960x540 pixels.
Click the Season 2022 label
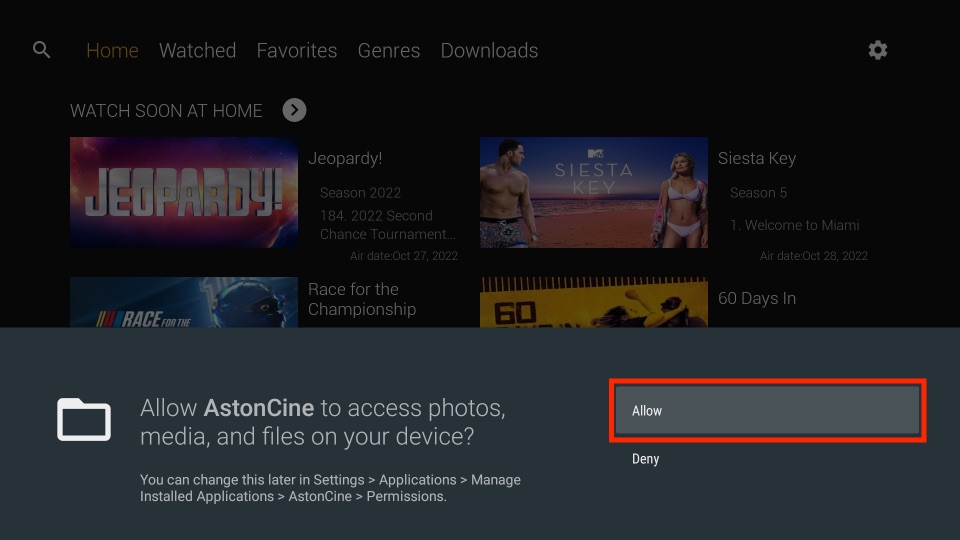tap(360, 193)
